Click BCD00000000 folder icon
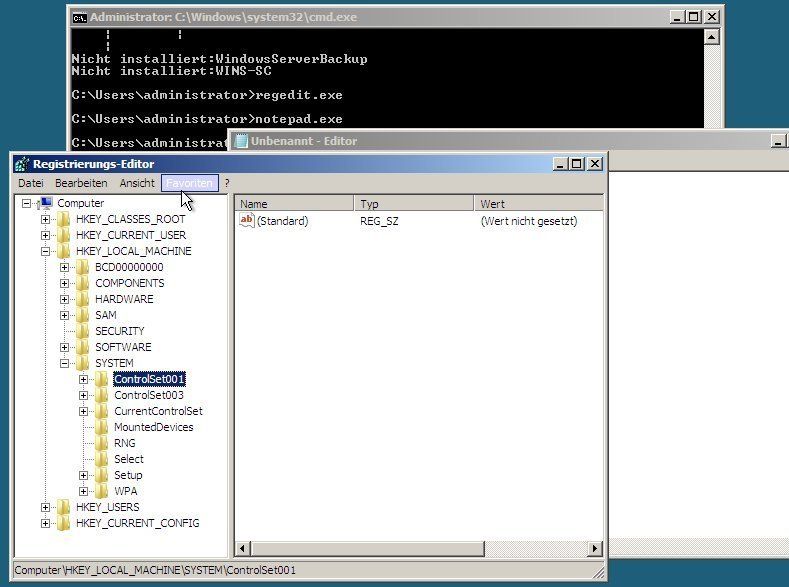Viewport: 789px width, 587px height. point(83,267)
